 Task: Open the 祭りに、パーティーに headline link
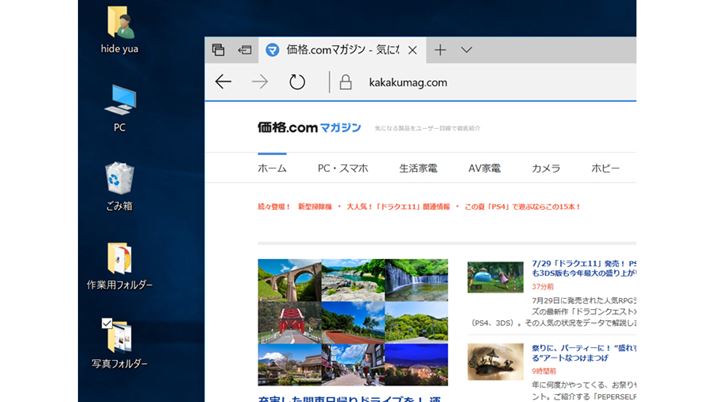pyautogui.click(x=584, y=353)
